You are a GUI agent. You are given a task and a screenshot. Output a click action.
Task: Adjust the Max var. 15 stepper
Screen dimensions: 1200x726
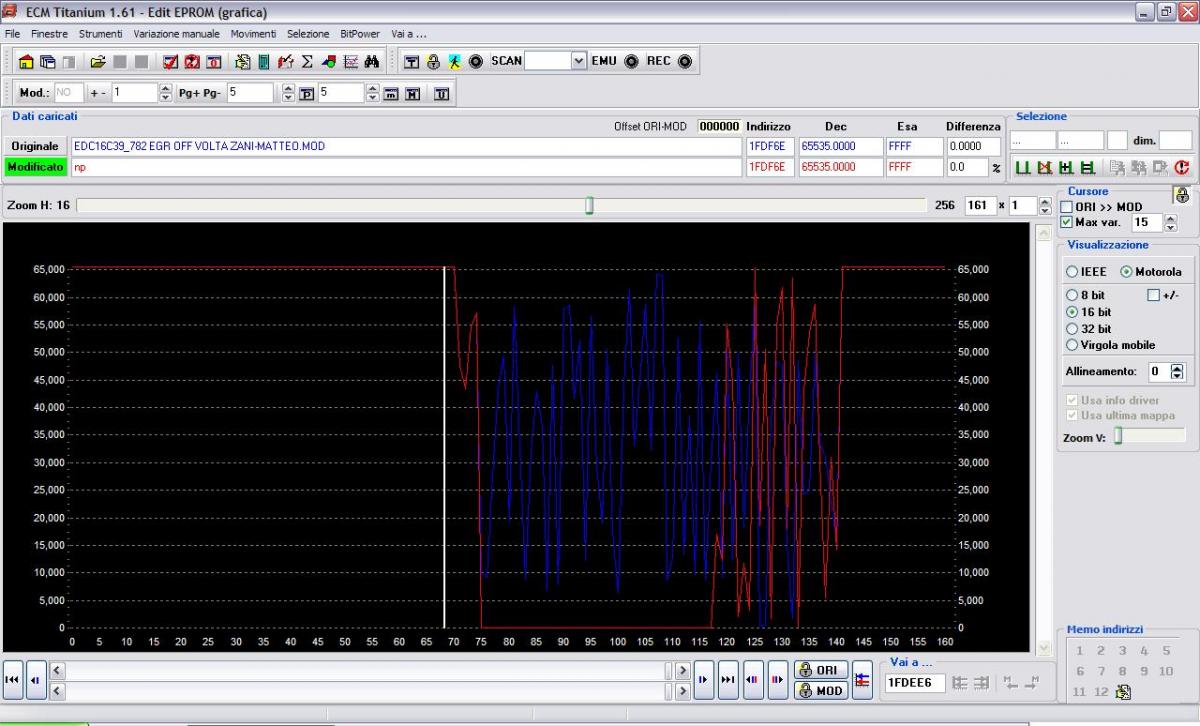coord(1170,223)
